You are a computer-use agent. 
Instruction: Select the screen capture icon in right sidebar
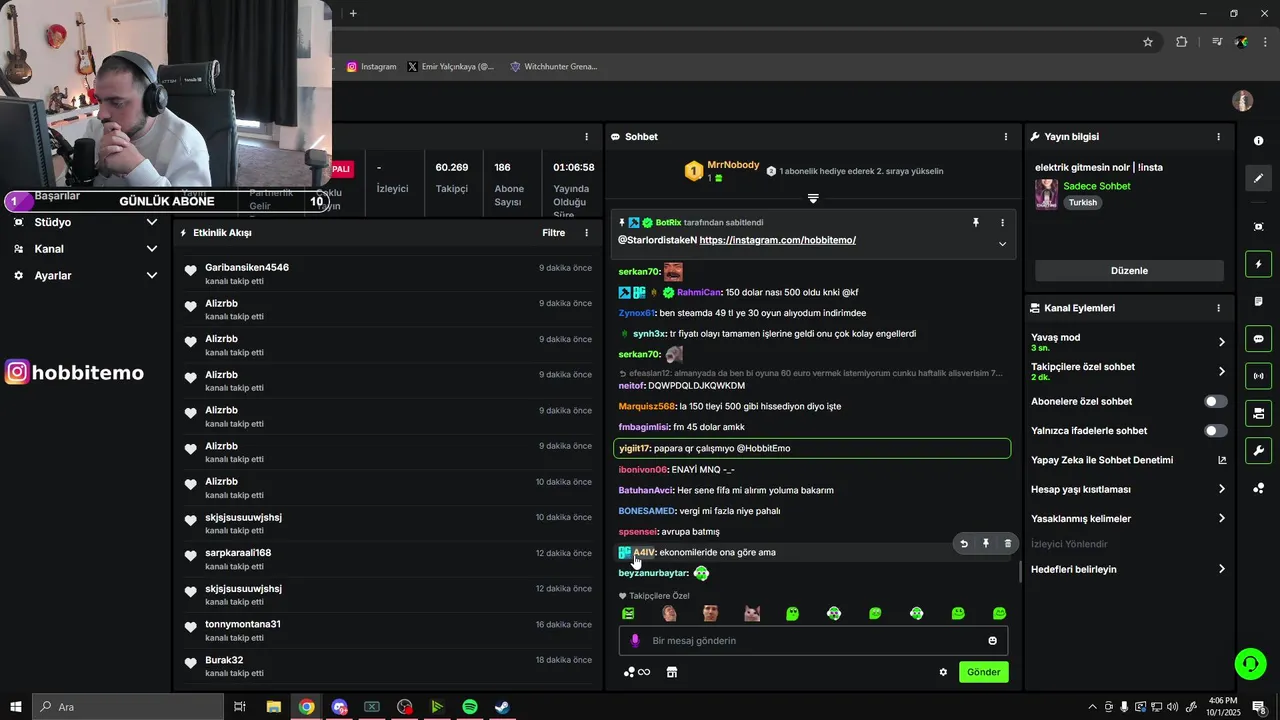1258,227
